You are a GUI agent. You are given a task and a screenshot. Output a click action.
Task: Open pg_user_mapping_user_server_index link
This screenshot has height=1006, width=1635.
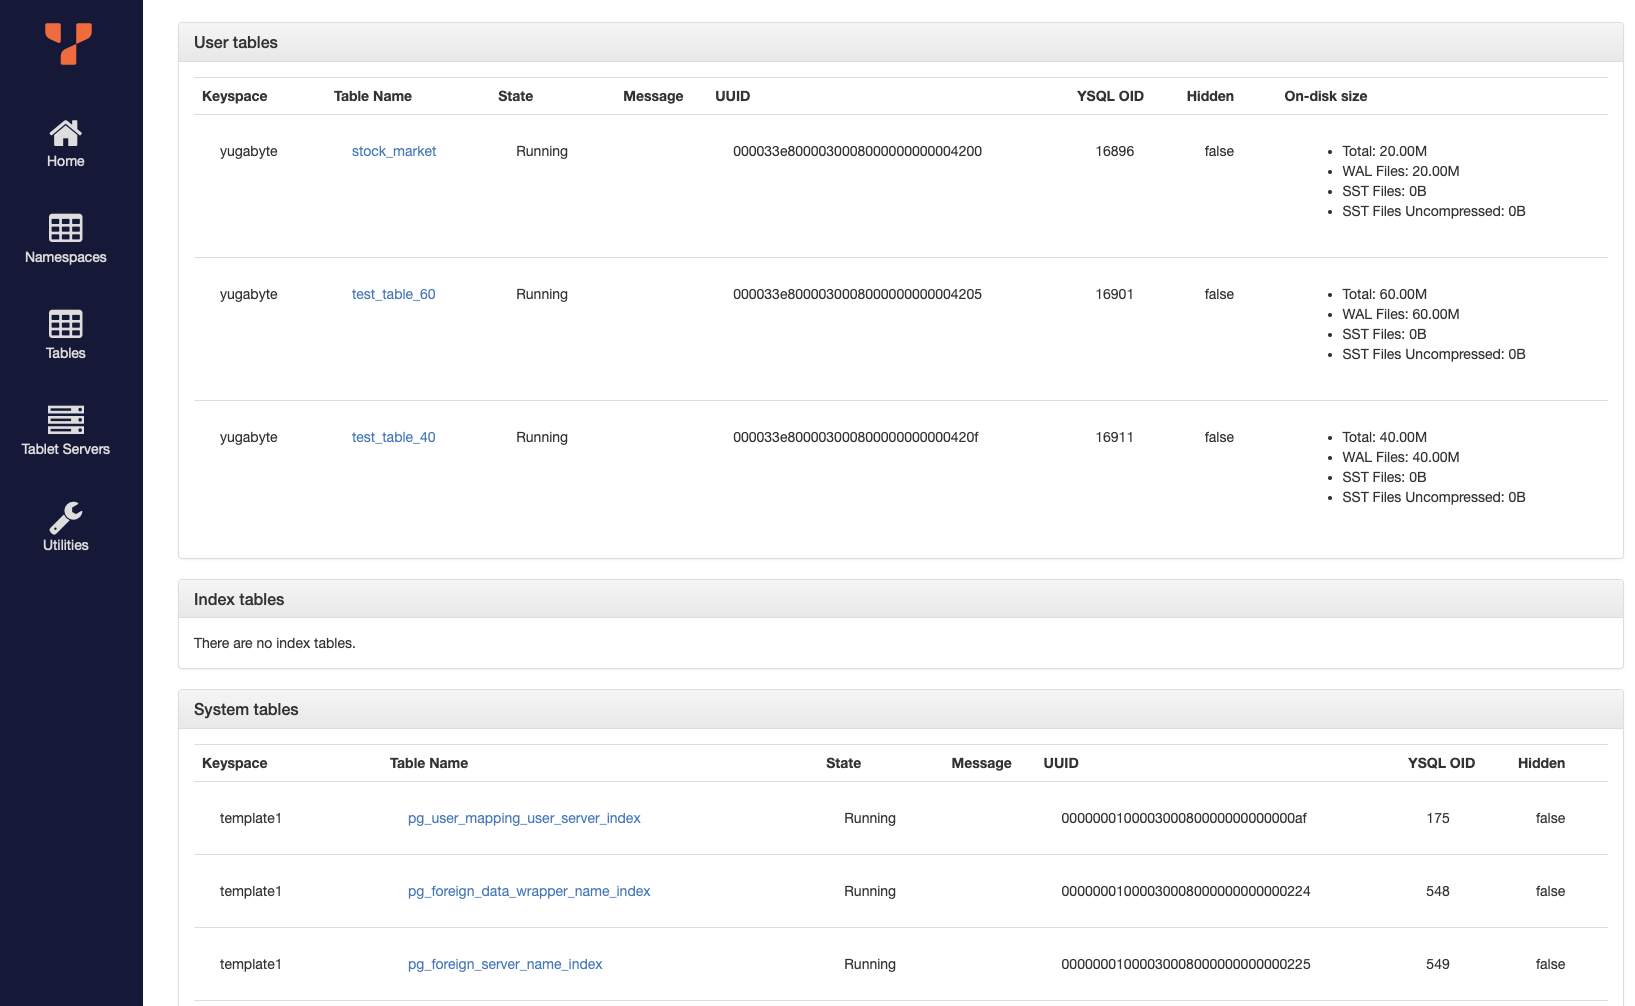pos(523,818)
